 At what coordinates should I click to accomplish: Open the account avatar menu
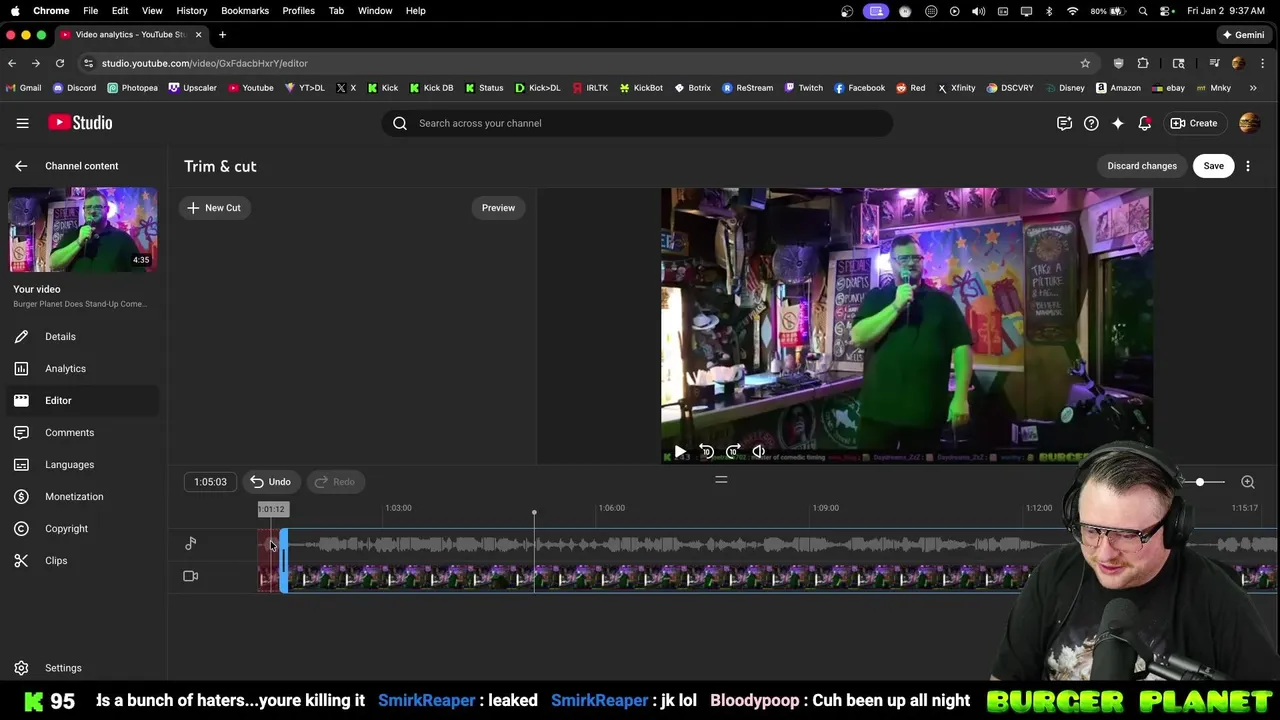[x=1249, y=123]
